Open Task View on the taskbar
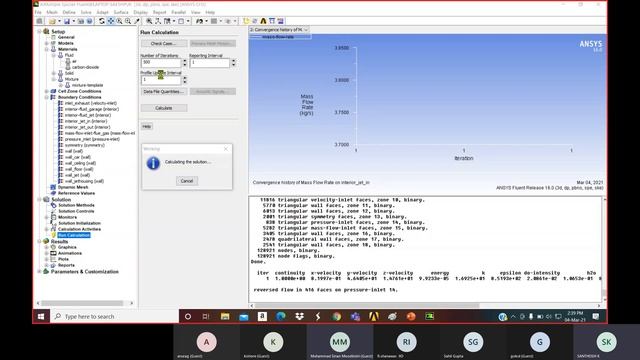Image resolution: width=640 pixels, height=360 pixels. [206, 316]
